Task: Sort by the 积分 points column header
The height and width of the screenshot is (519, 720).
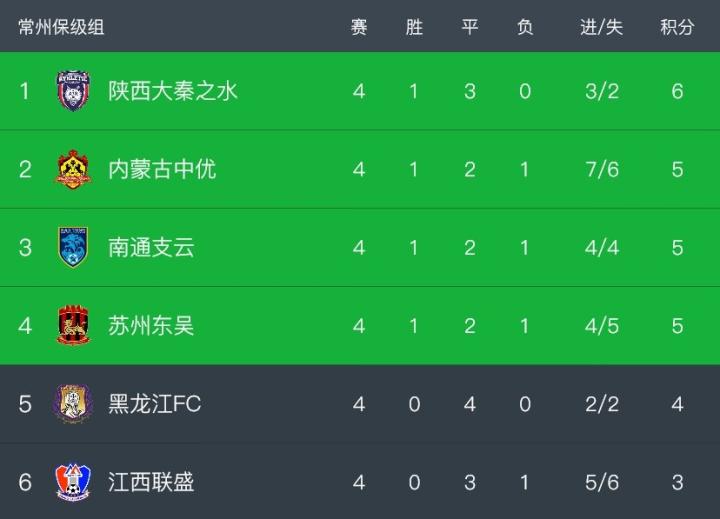Action: (x=677, y=27)
